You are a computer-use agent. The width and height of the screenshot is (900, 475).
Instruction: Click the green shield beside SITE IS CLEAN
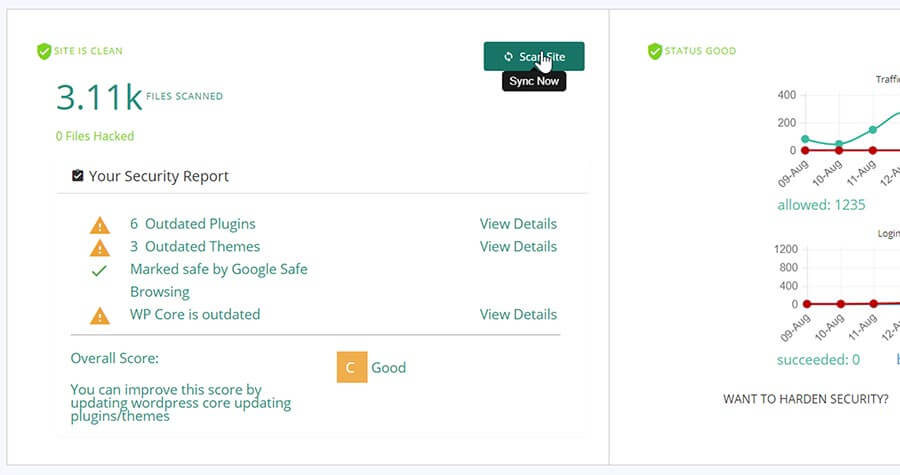[x=43, y=51]
